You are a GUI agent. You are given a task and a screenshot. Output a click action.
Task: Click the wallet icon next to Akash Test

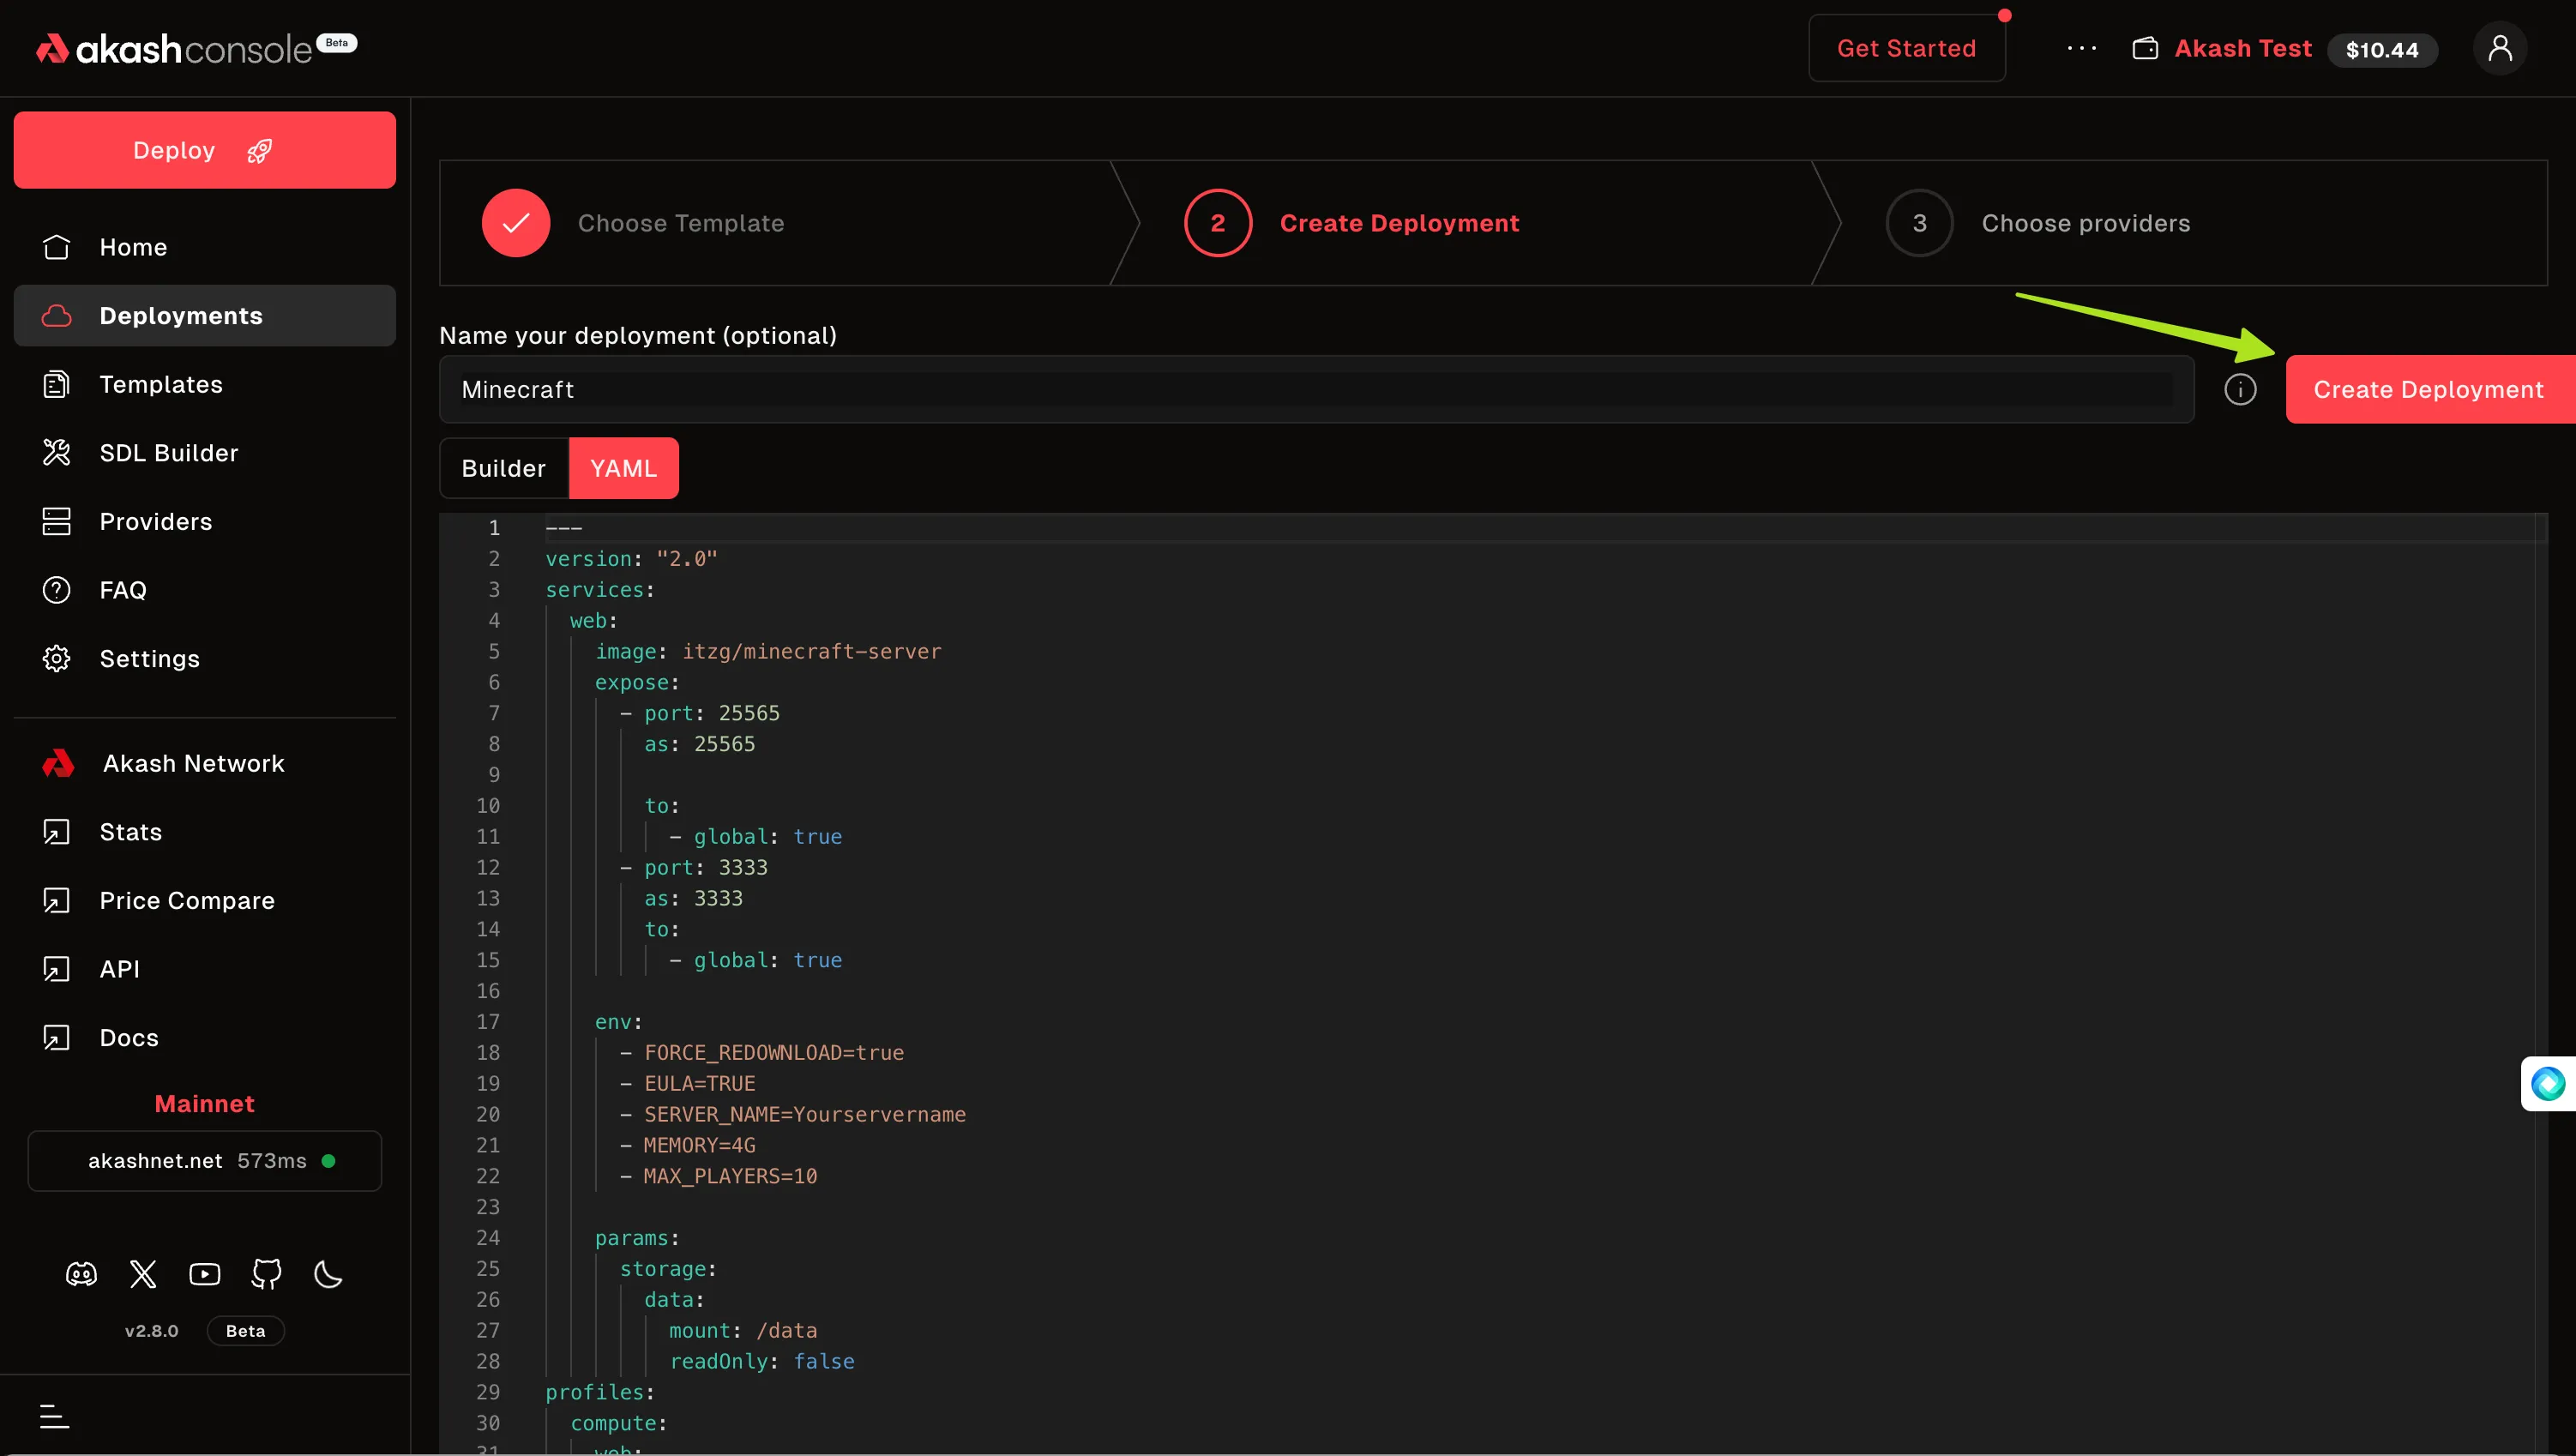pos(2145,48)
